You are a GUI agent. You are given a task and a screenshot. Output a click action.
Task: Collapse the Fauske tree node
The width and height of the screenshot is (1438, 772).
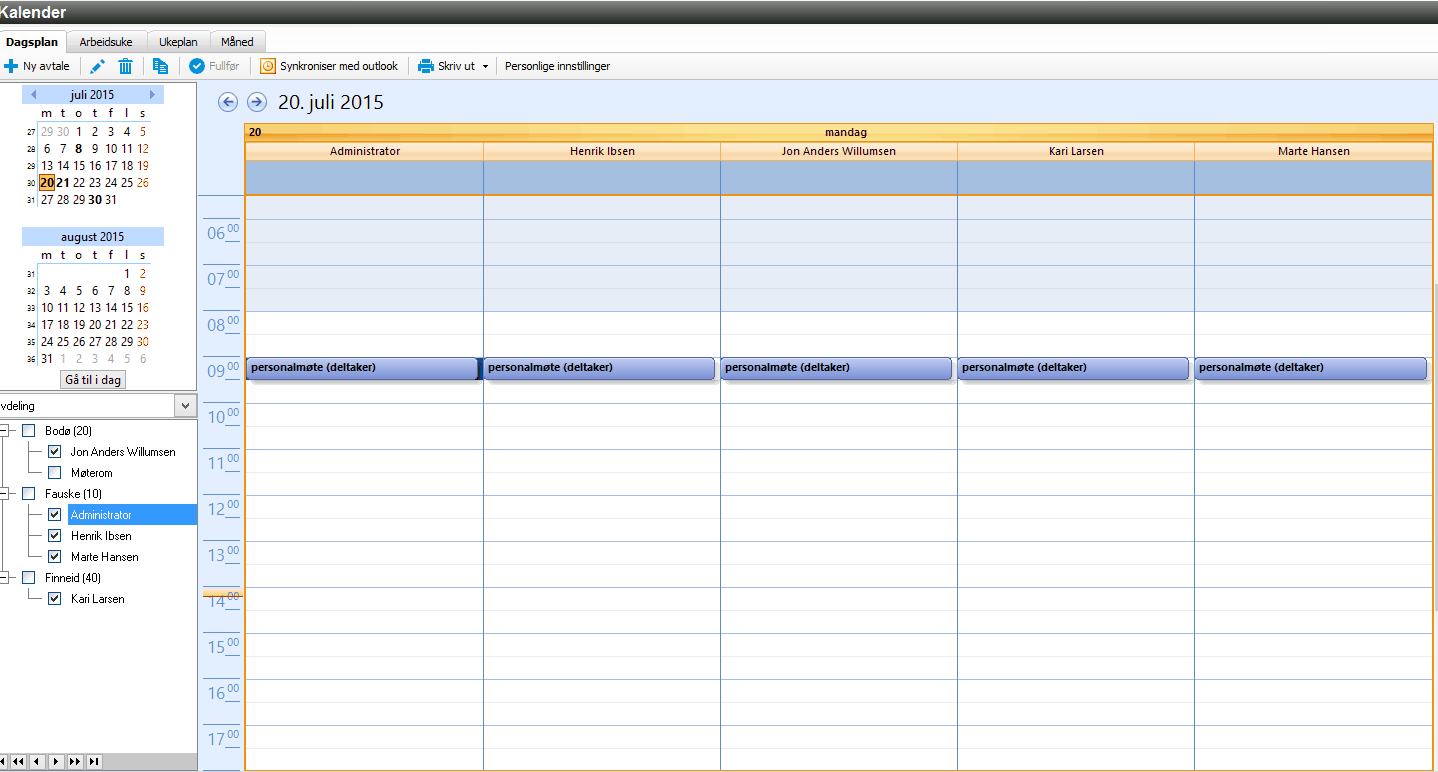[x=4, y=494]
